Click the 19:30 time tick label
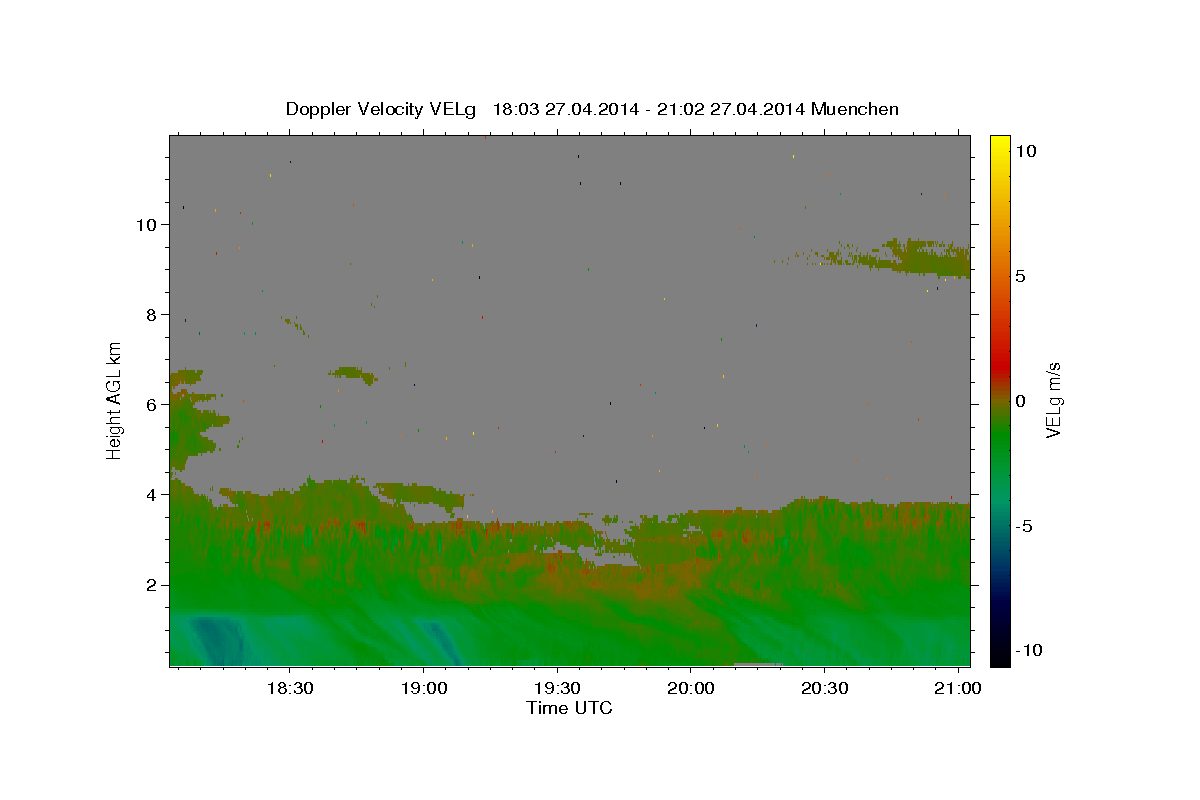The width and height of the screenshot is (1200, 800). pos(557,689)
